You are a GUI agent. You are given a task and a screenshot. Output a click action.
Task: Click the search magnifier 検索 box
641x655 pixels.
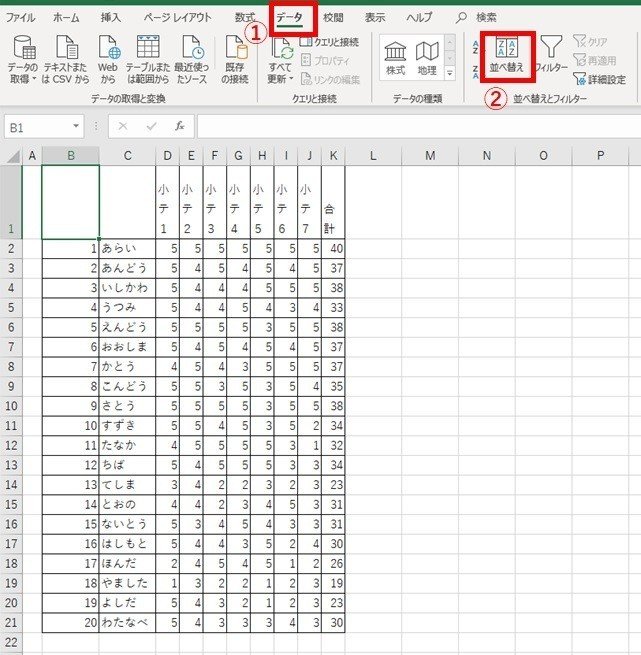click(476, 18)
